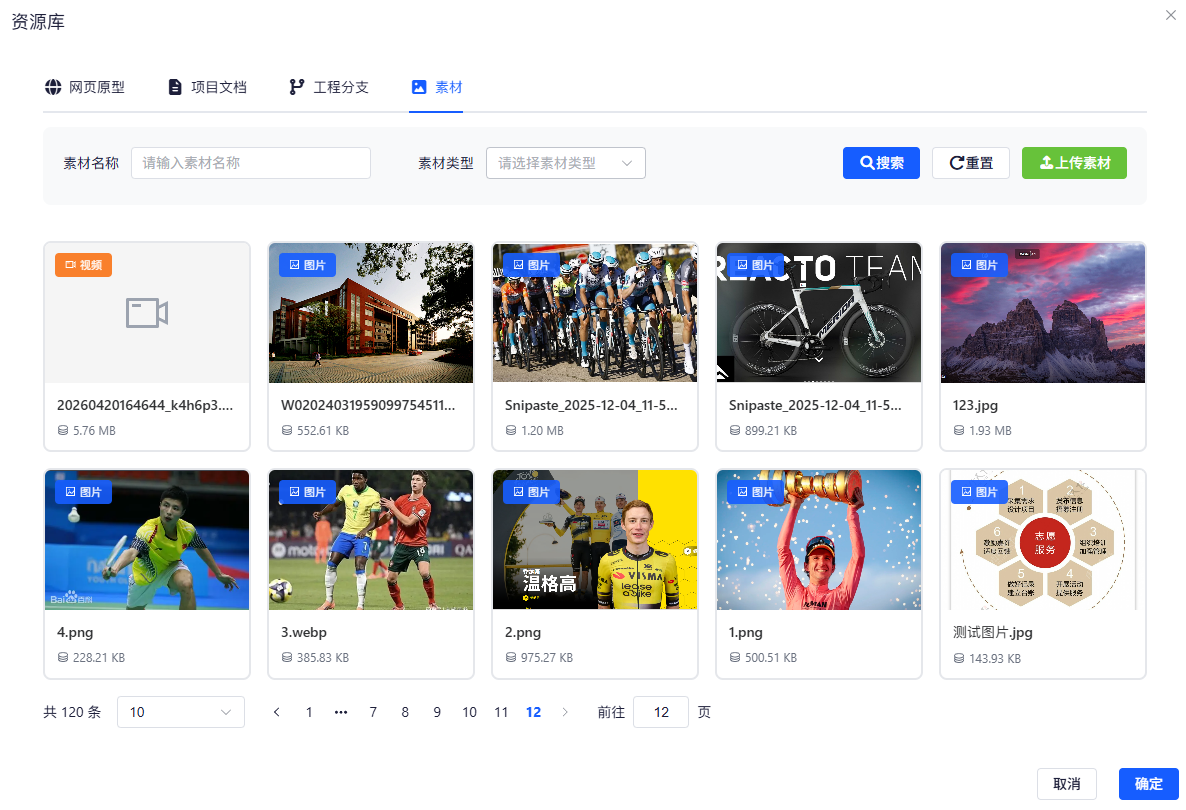Image resolution: width=1186 pixels, height=810 pixels.
Task: Expand the pagination ellipsis
Action: 341,712
